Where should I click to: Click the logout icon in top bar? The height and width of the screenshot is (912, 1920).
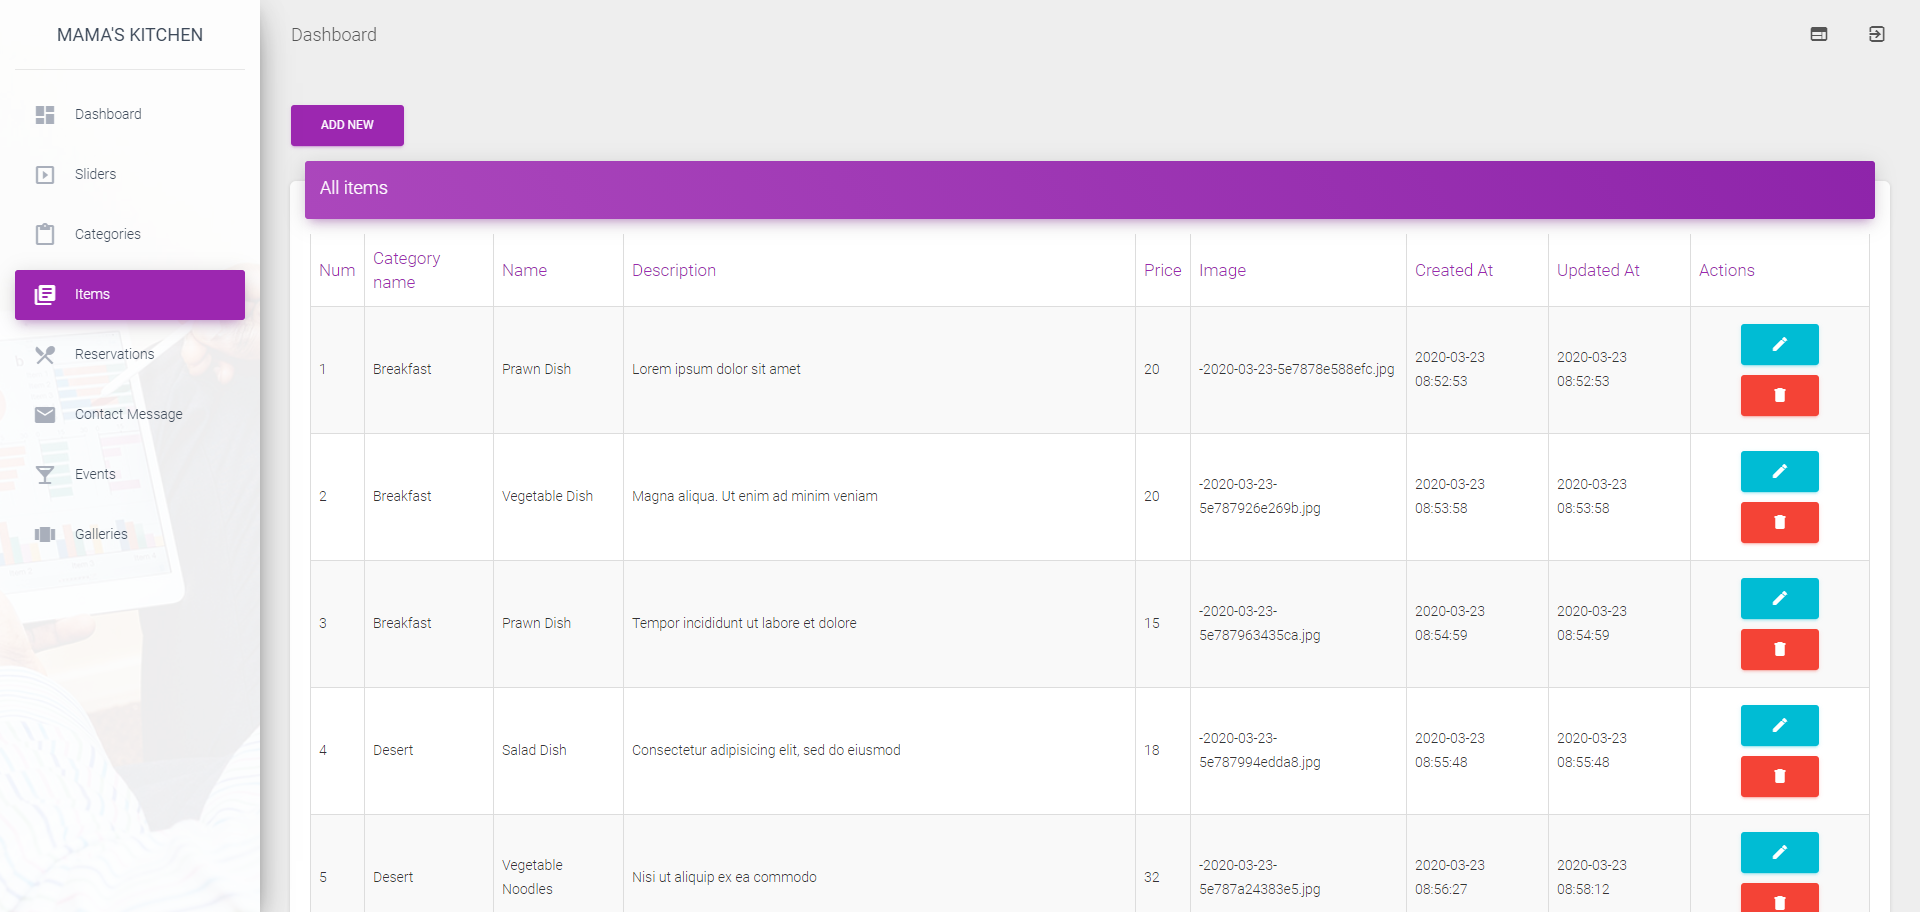(x=1876, y=35)
